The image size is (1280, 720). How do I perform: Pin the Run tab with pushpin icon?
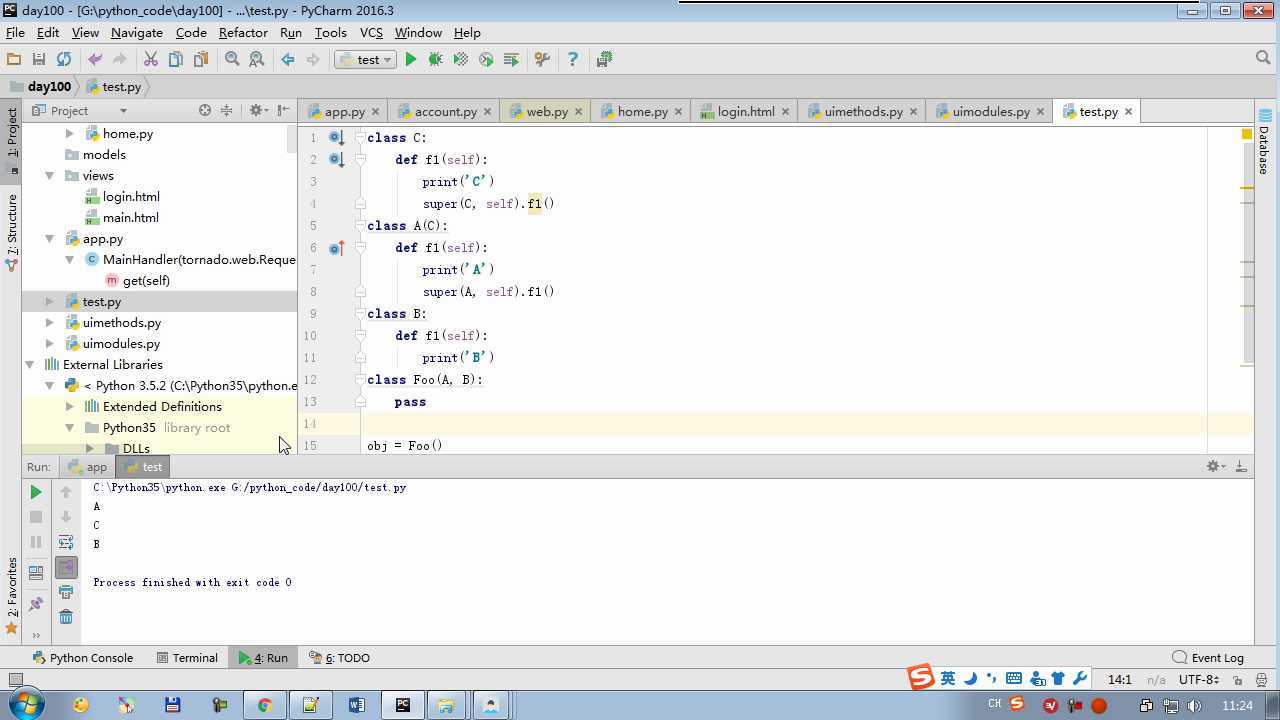point(36,604)
